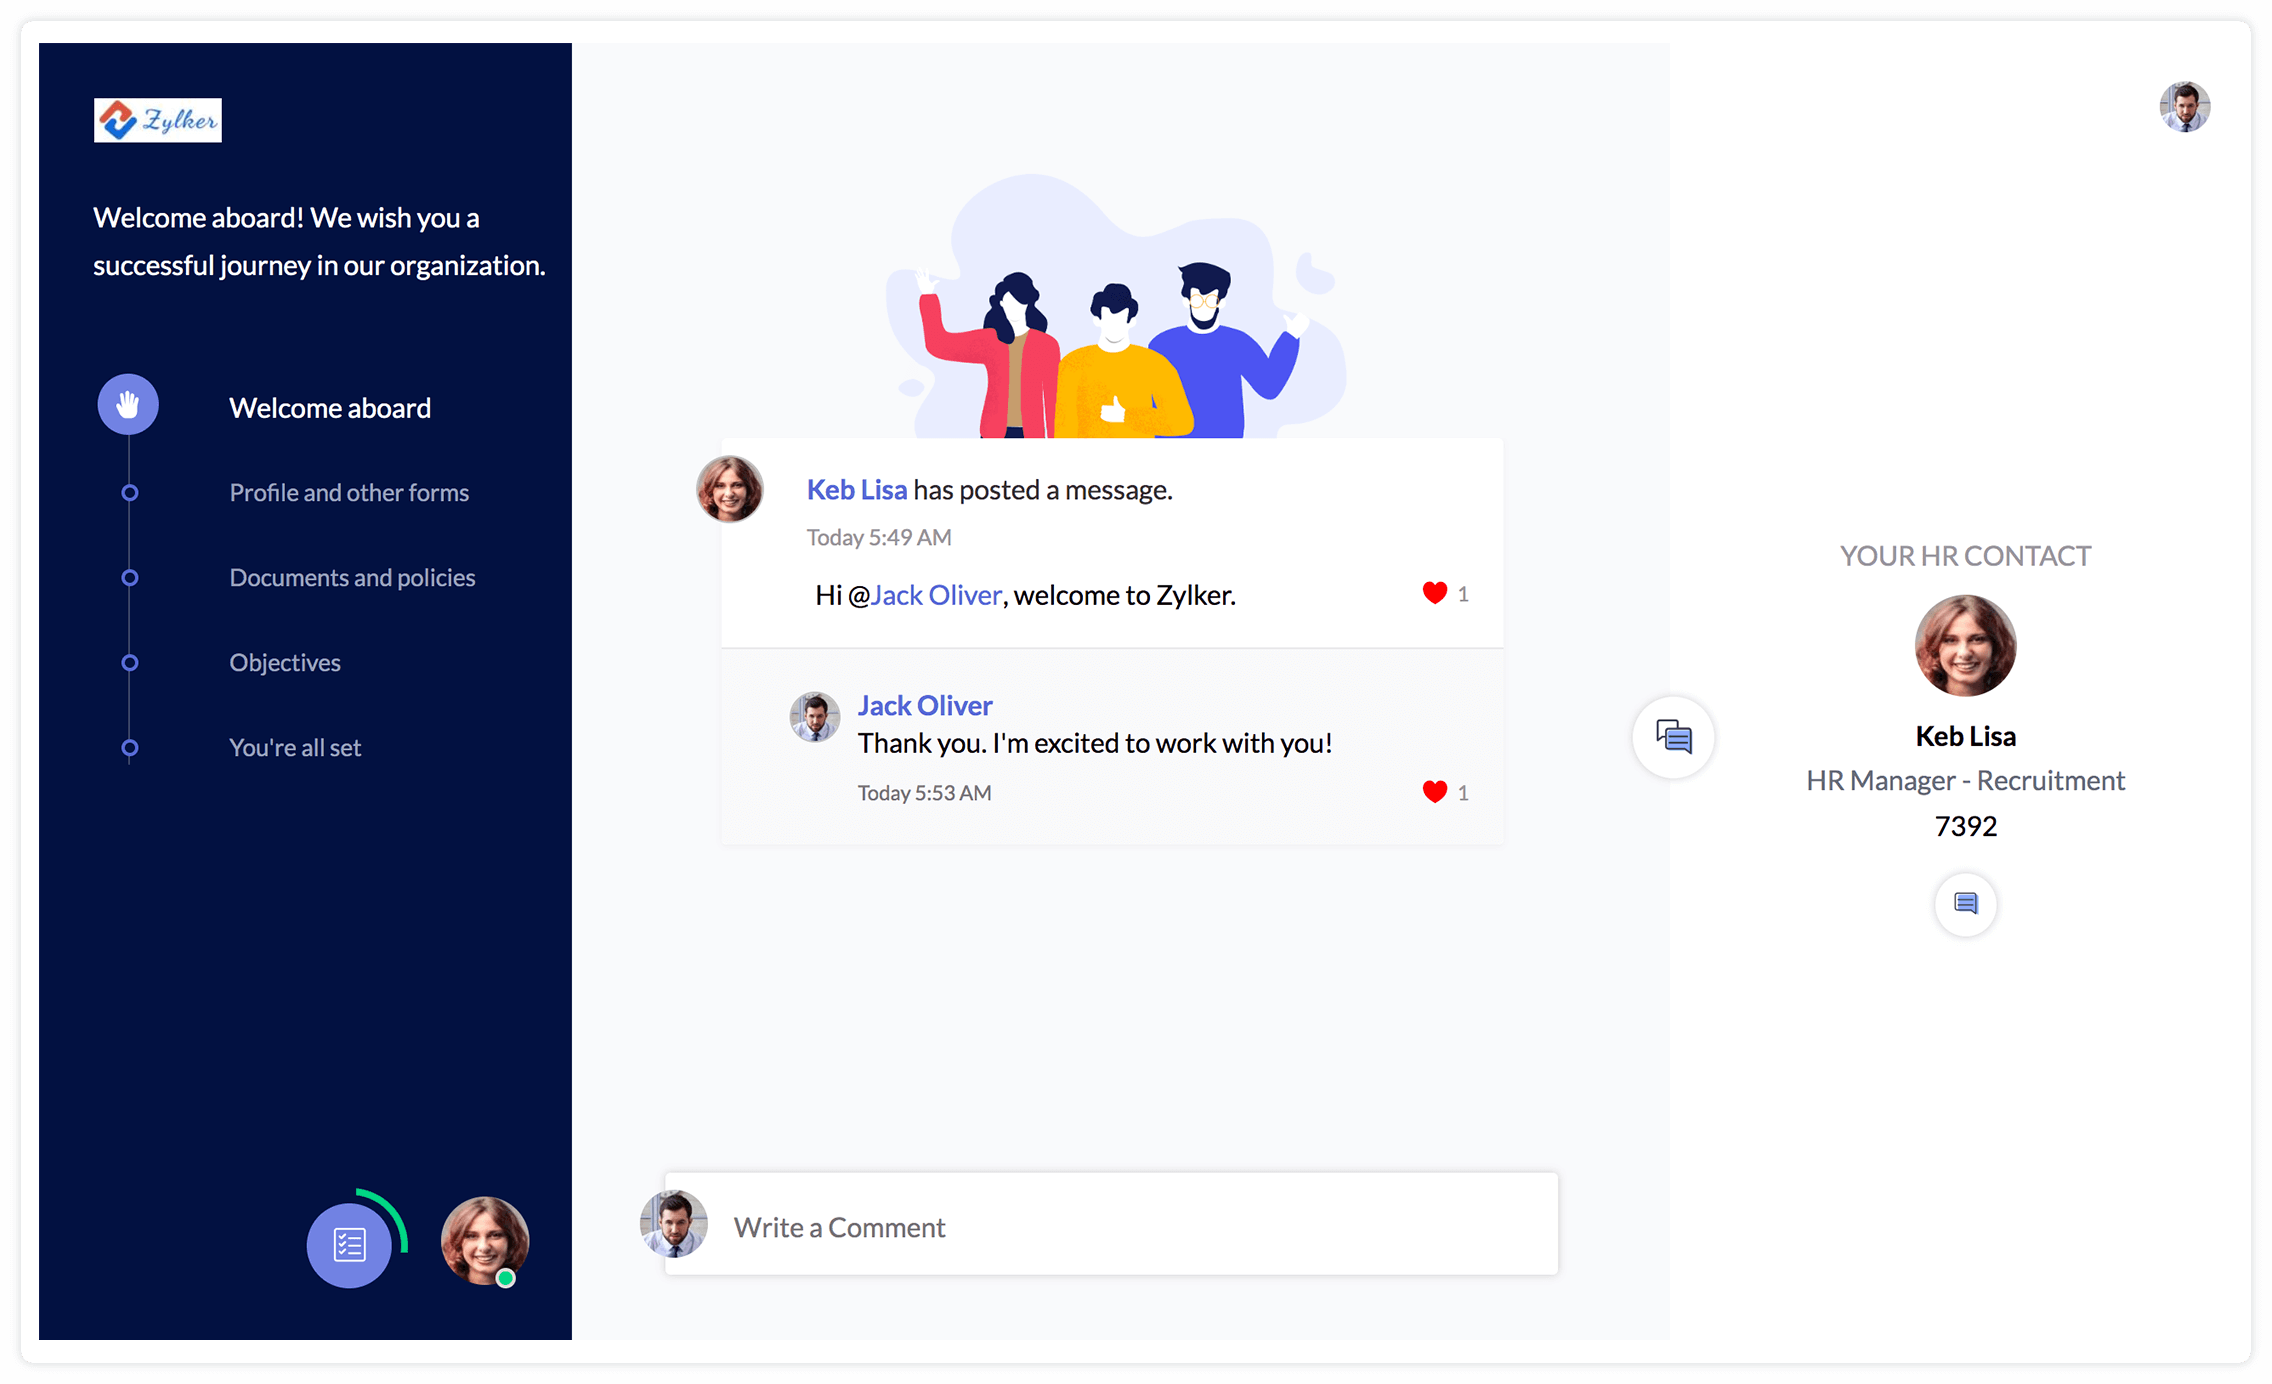Select the 'Documents and policies' step
Screen dimensions: 2272x1384
tap(351, 576)
